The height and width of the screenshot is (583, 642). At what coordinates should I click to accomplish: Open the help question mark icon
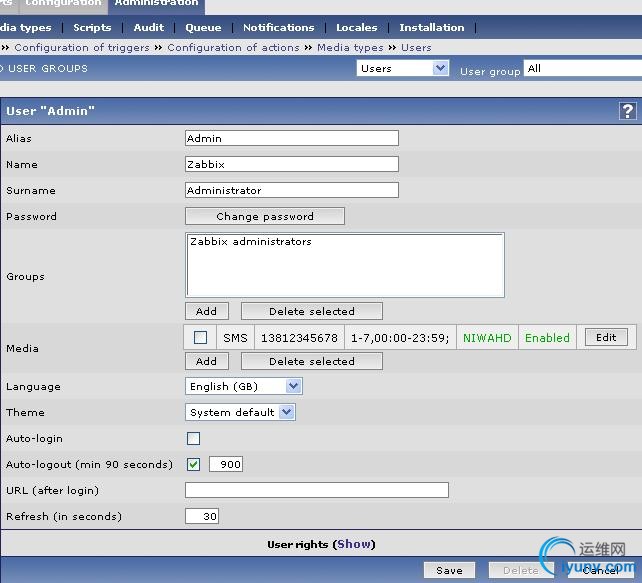(627, 111)
